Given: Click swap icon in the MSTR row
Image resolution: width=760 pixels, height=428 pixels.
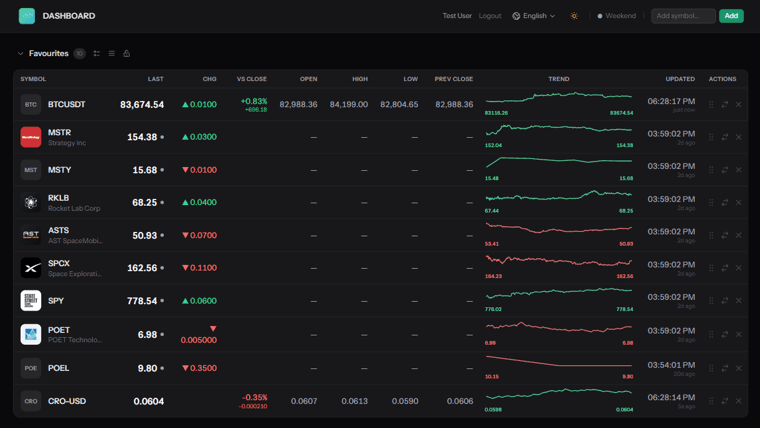Looking at the screenshot, I should (725, 137).
